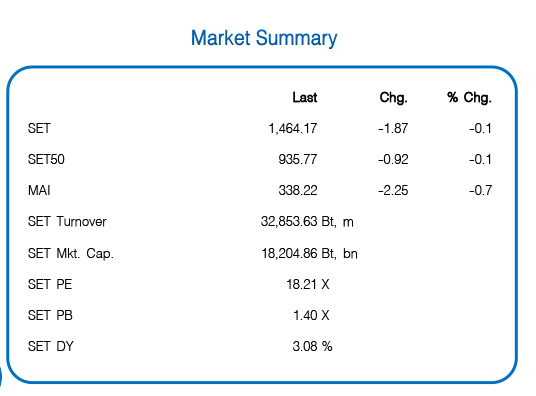Click MAI last value 338.22

pos(298,190)
